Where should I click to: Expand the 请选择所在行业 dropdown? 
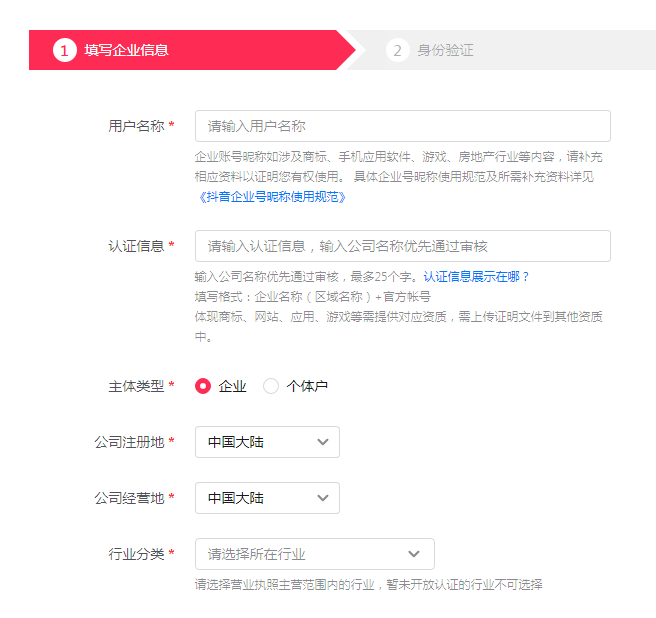click(315, 554)
